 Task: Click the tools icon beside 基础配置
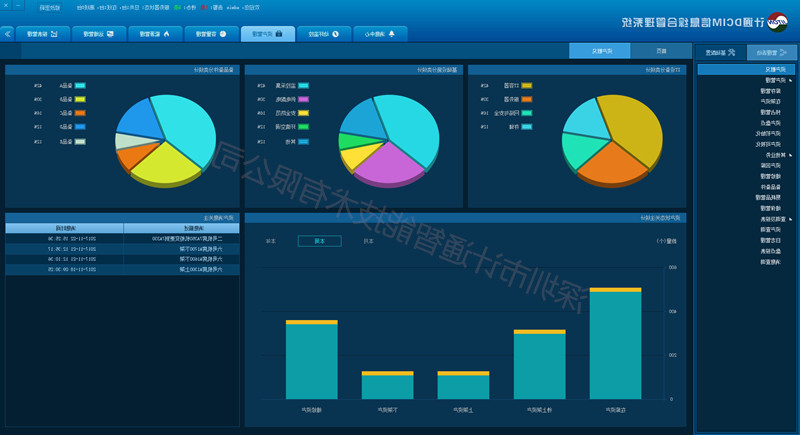pos(732,52)
